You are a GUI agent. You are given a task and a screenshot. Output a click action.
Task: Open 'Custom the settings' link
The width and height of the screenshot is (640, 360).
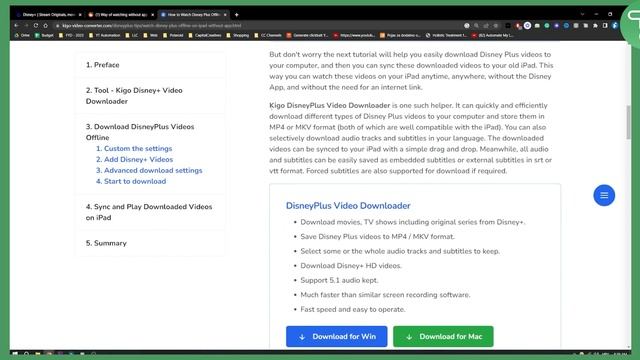point(134,149)
